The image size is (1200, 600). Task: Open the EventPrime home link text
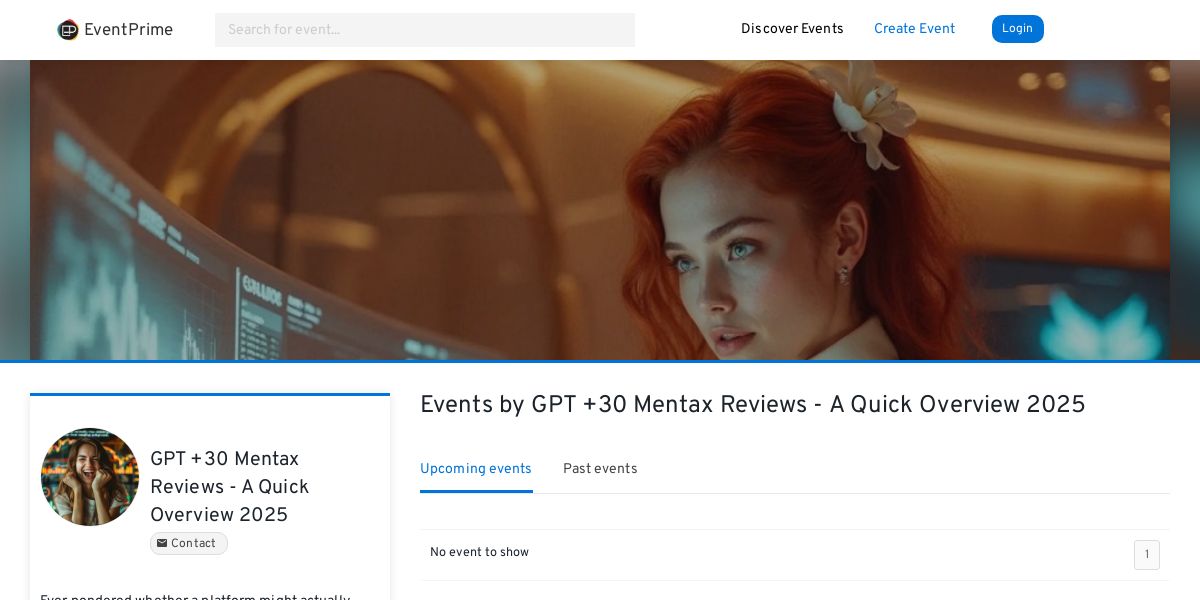(128, 30)
